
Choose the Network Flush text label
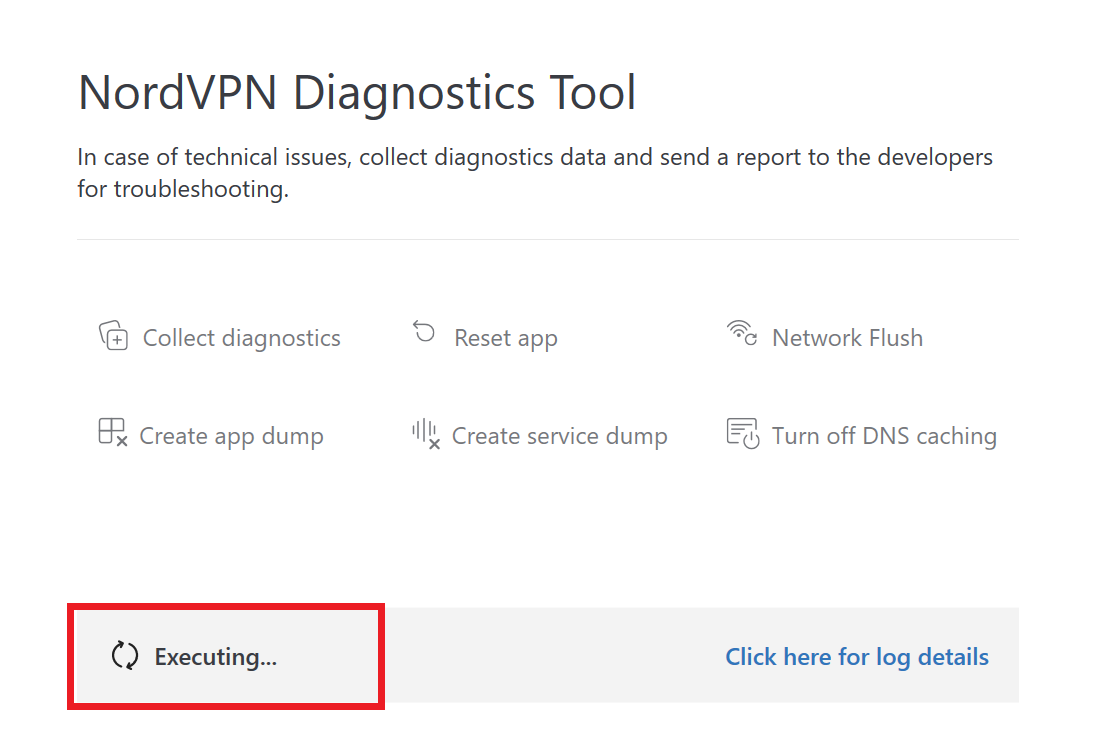847,338
